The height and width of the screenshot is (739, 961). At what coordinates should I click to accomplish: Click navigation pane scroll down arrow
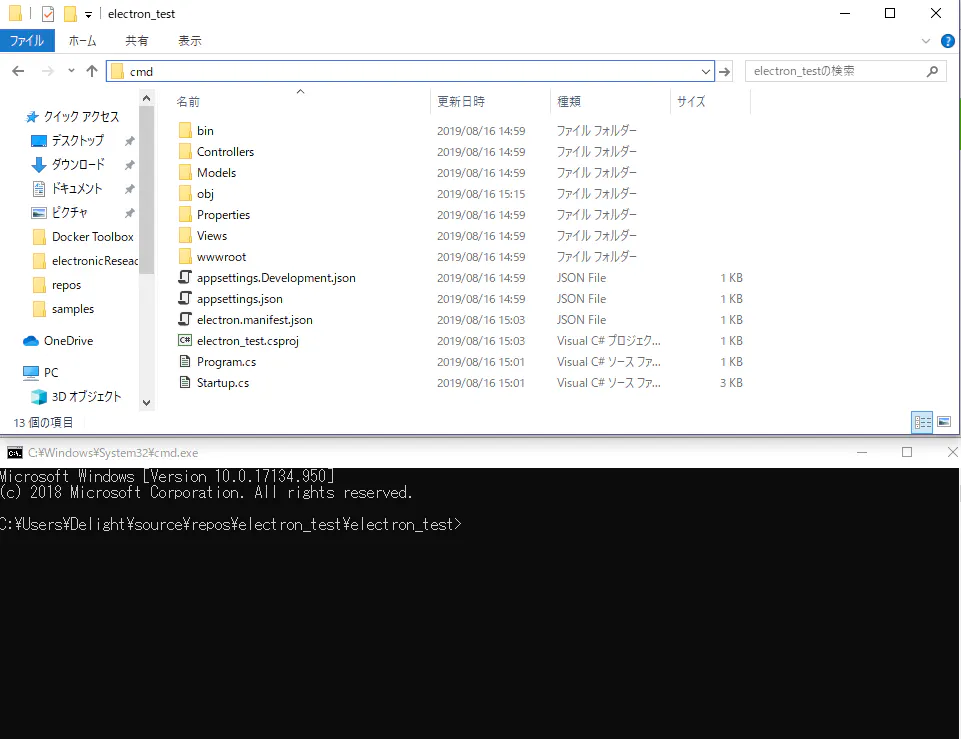[146, 403]
